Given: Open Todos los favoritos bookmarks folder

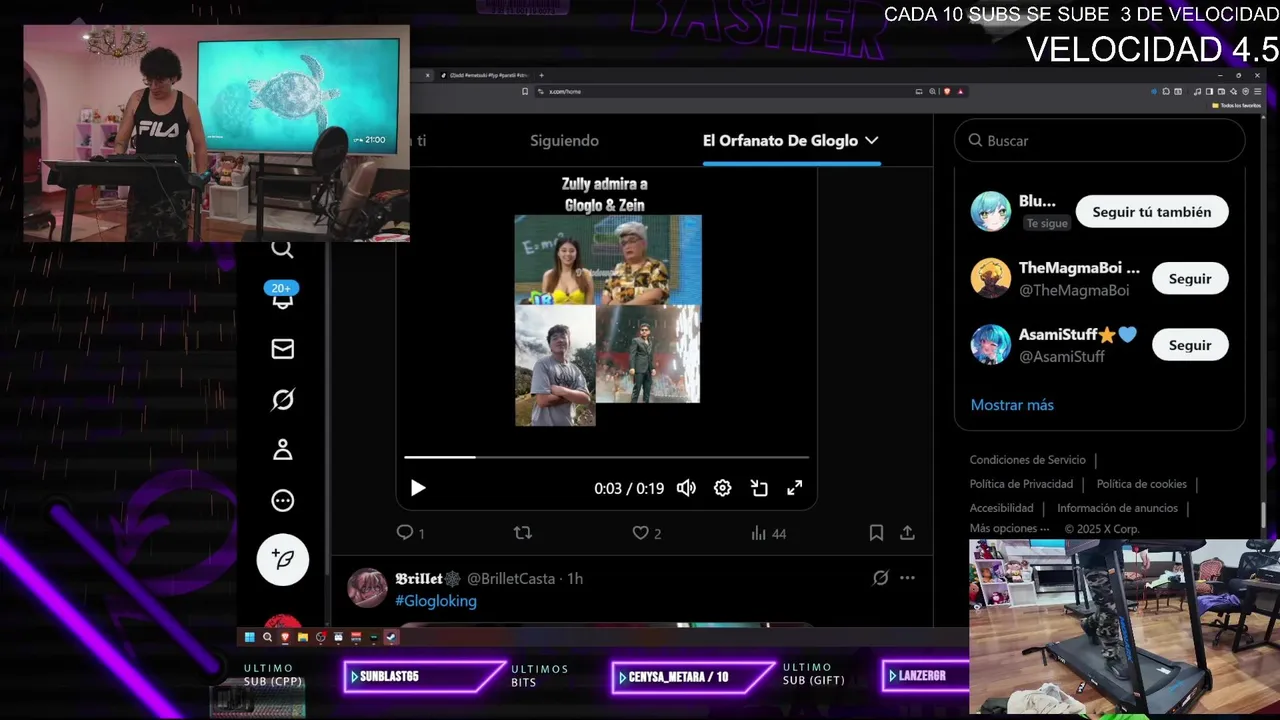Looking at the screenshot, I should [x=1236, y=105].
